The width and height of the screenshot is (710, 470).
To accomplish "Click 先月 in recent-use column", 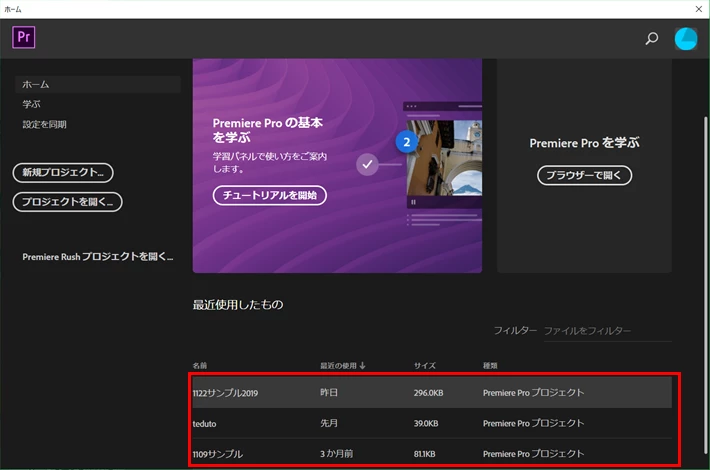I will click(x=329, y=423).
